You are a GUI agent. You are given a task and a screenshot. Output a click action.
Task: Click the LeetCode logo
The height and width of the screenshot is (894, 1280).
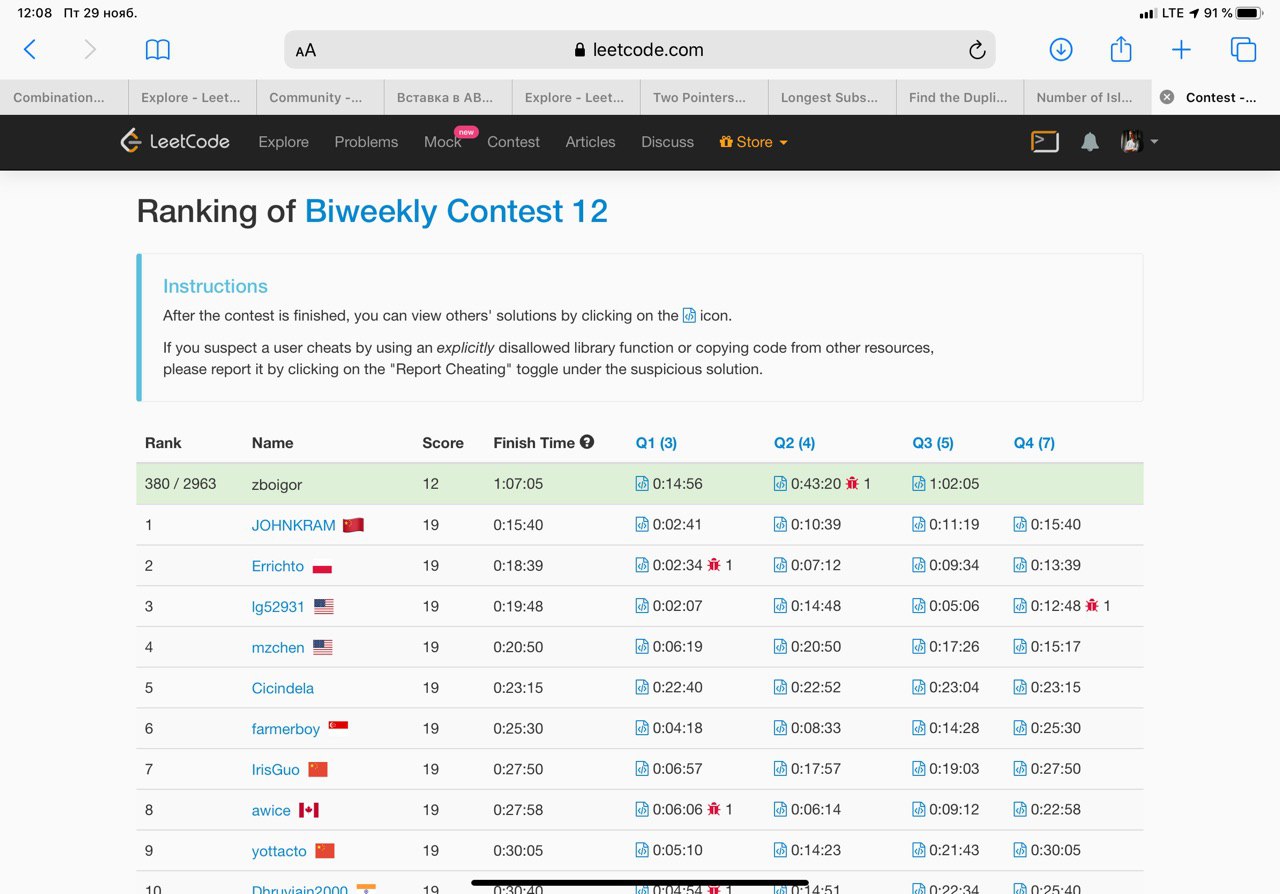pos(175,141)
